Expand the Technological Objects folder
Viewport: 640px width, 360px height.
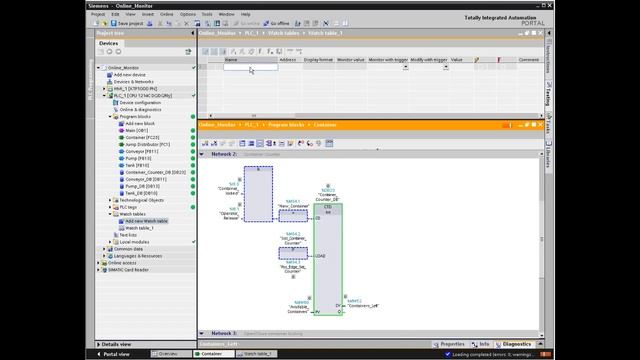coord(110,200)
